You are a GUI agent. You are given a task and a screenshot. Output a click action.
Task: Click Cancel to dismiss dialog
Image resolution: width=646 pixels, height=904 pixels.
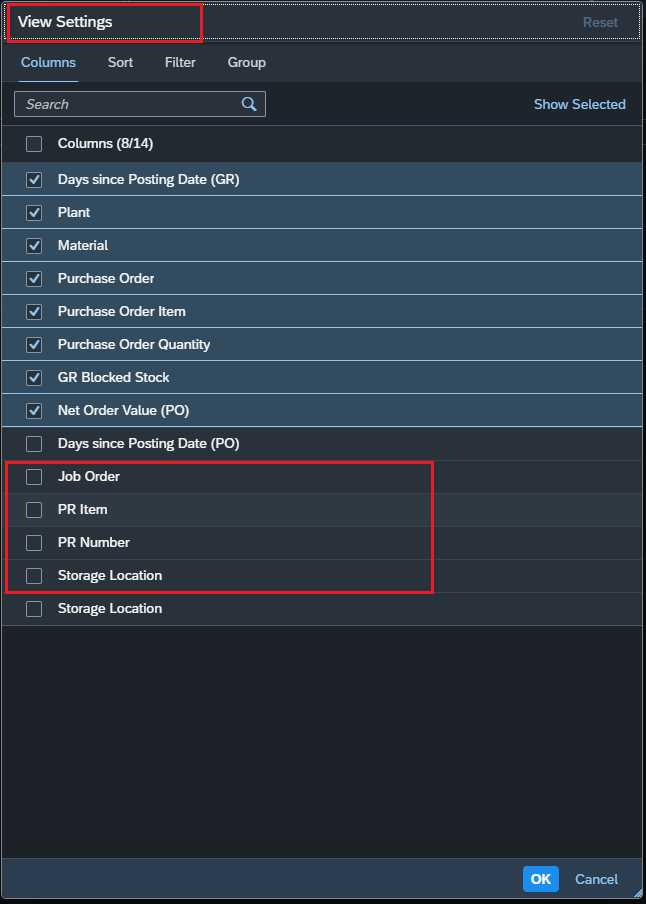(x=596, y=879)
